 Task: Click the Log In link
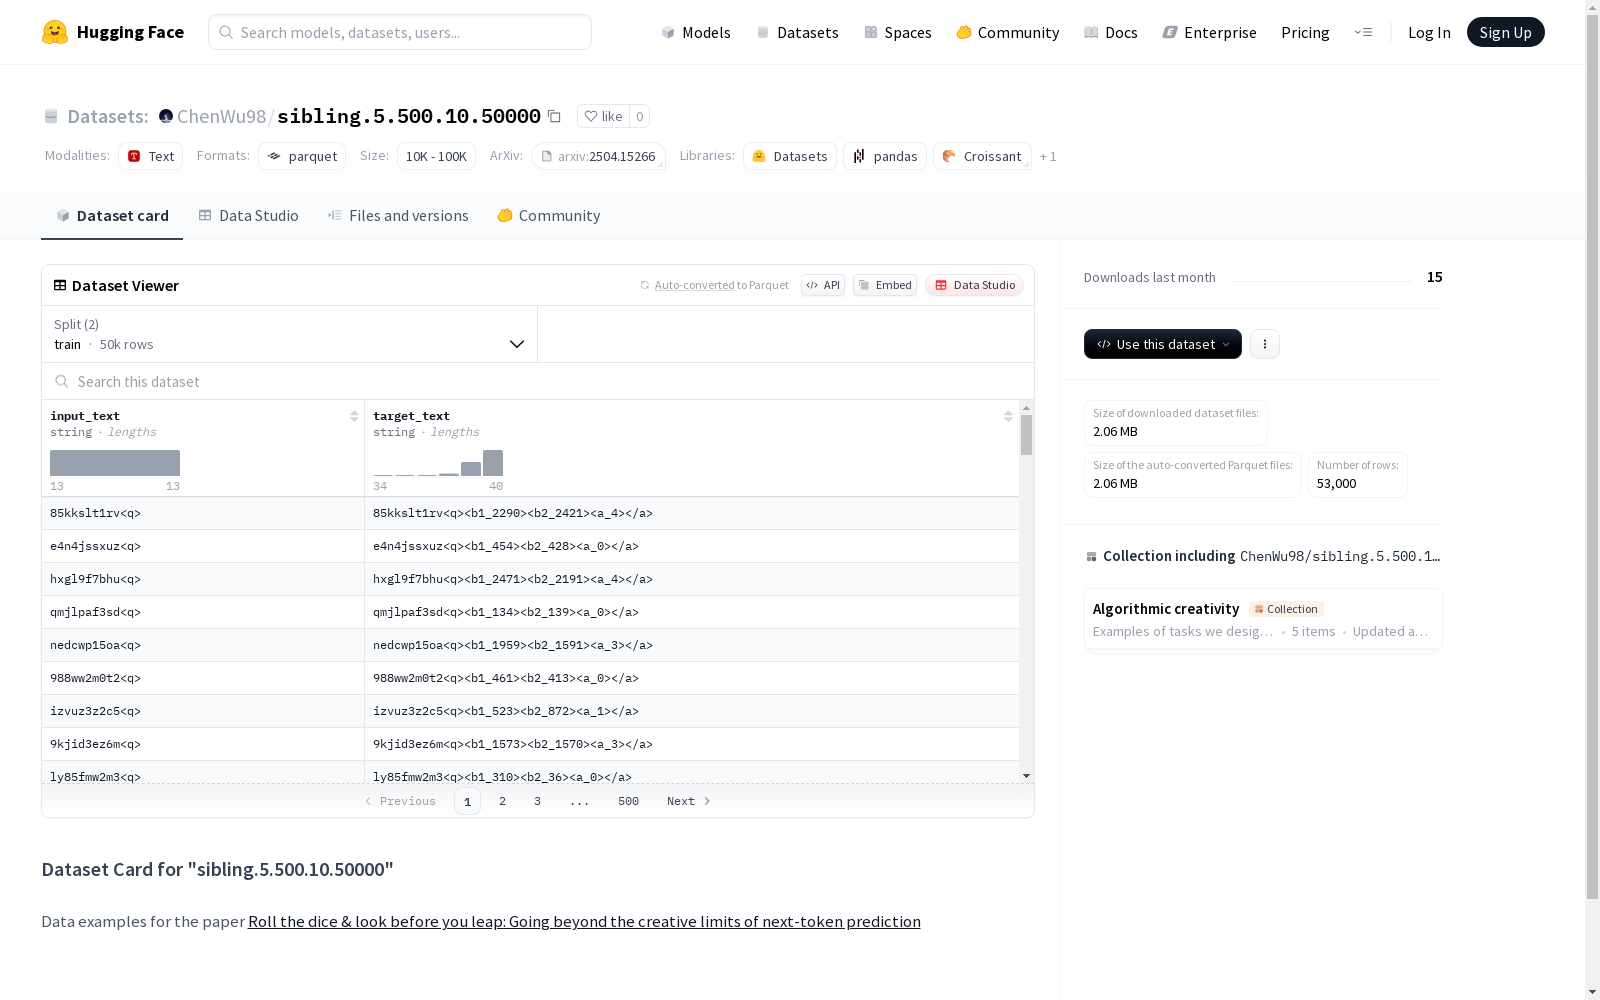click(x=1429, y=32)
